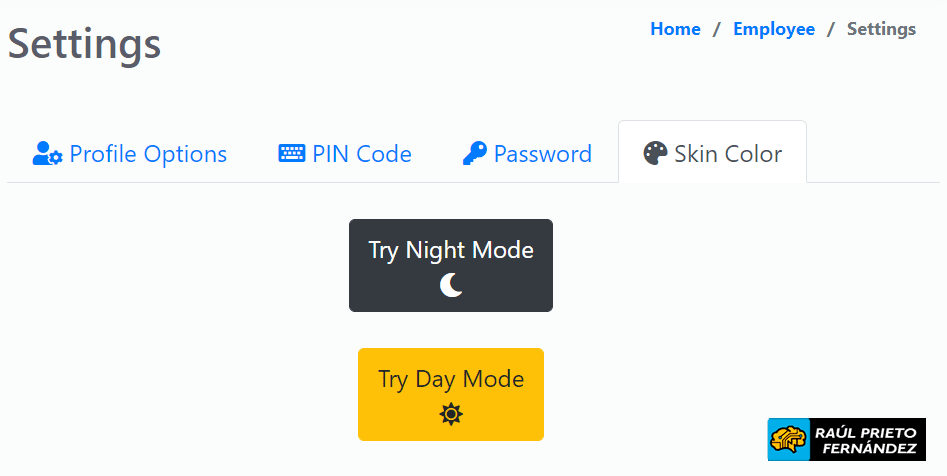This screenshot has width=947, height=476.
Task: Activate the Try Day Mode button
Action: [x=451, y=394]
